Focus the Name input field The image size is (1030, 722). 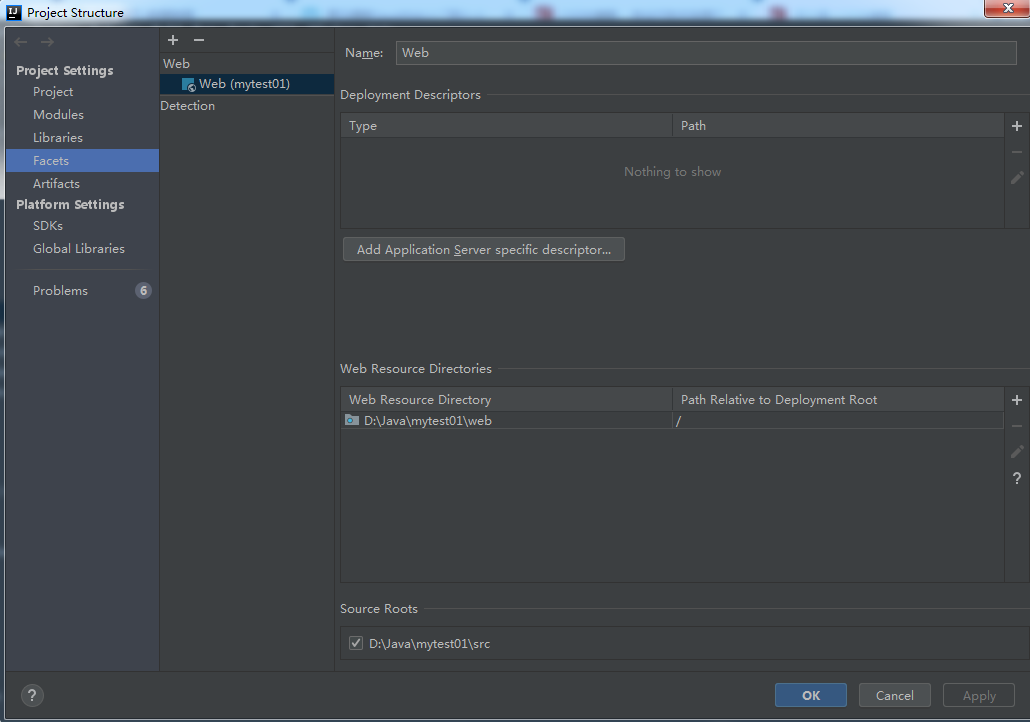point(706,53)
